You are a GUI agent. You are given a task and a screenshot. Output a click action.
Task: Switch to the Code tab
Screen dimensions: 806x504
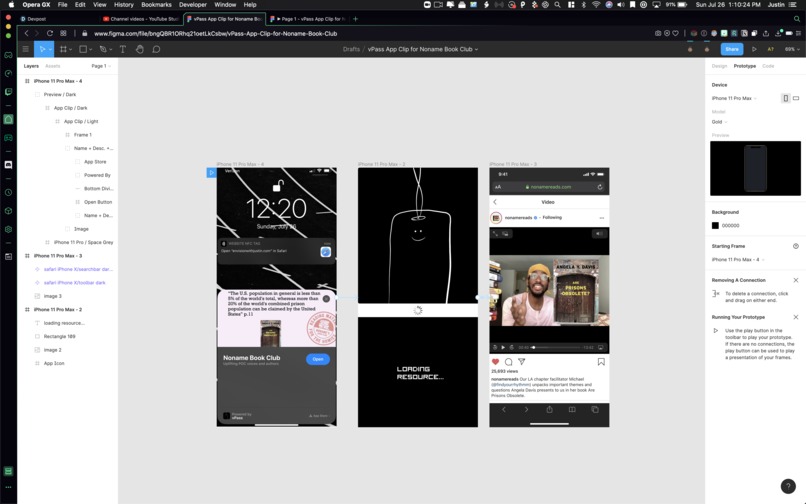768,66
